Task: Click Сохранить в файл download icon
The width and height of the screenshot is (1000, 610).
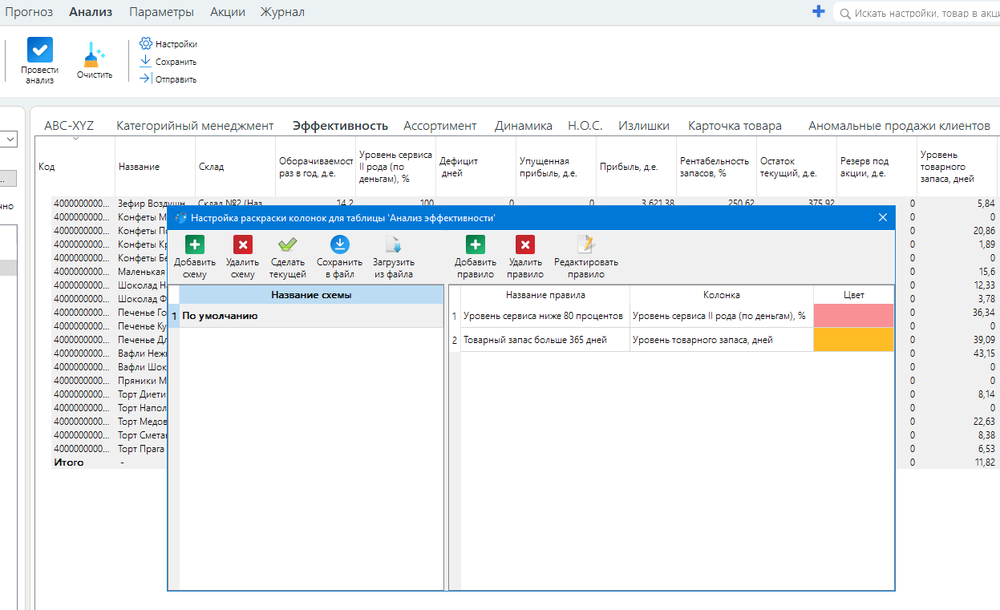Action: (339, 246)
